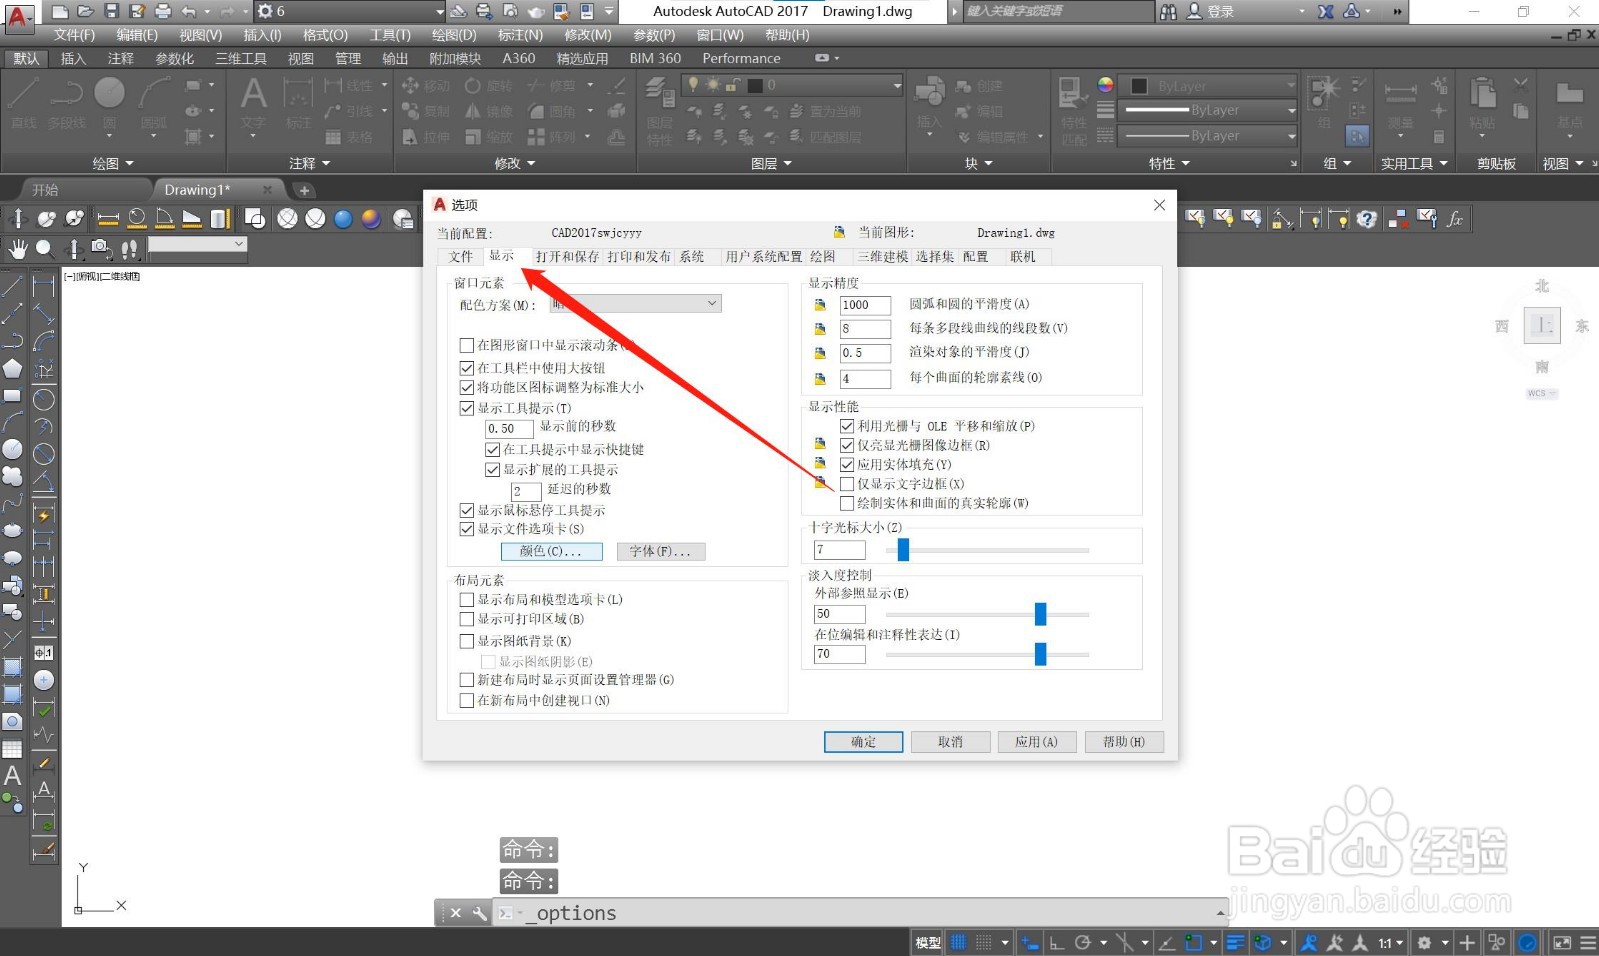Toggle polar tracking in status bar
Screen dimensions: 1599x956
(x=1083, y=942)
